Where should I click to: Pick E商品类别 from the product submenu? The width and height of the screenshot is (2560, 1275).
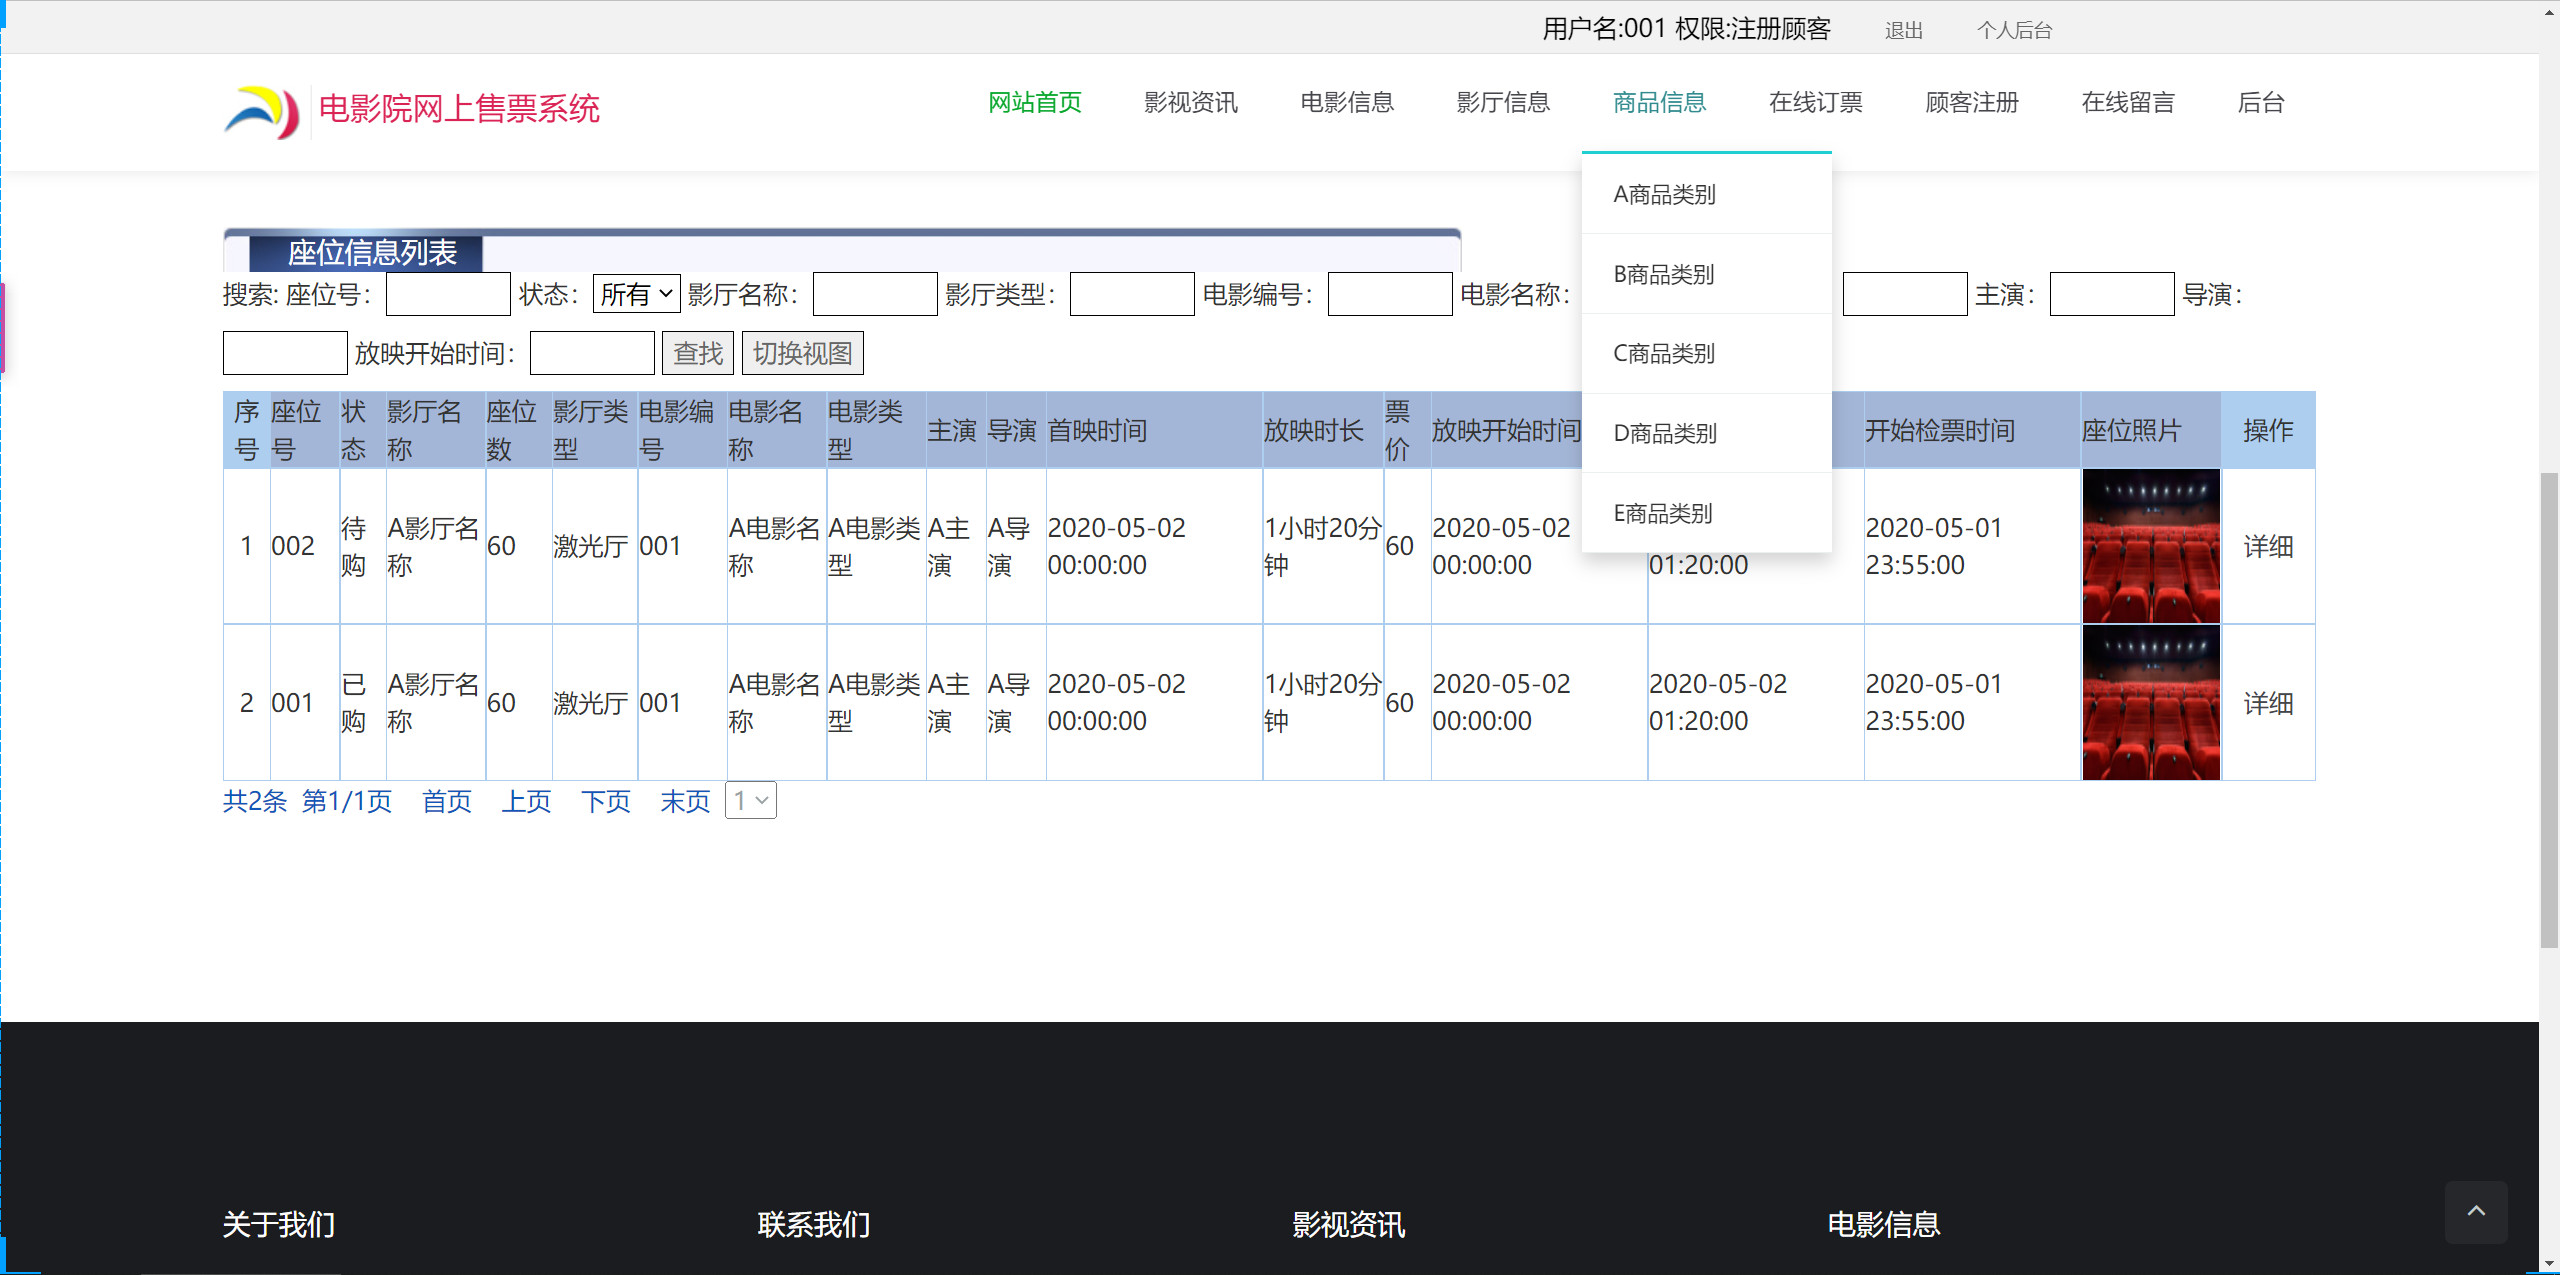(x=1663, y=513)
